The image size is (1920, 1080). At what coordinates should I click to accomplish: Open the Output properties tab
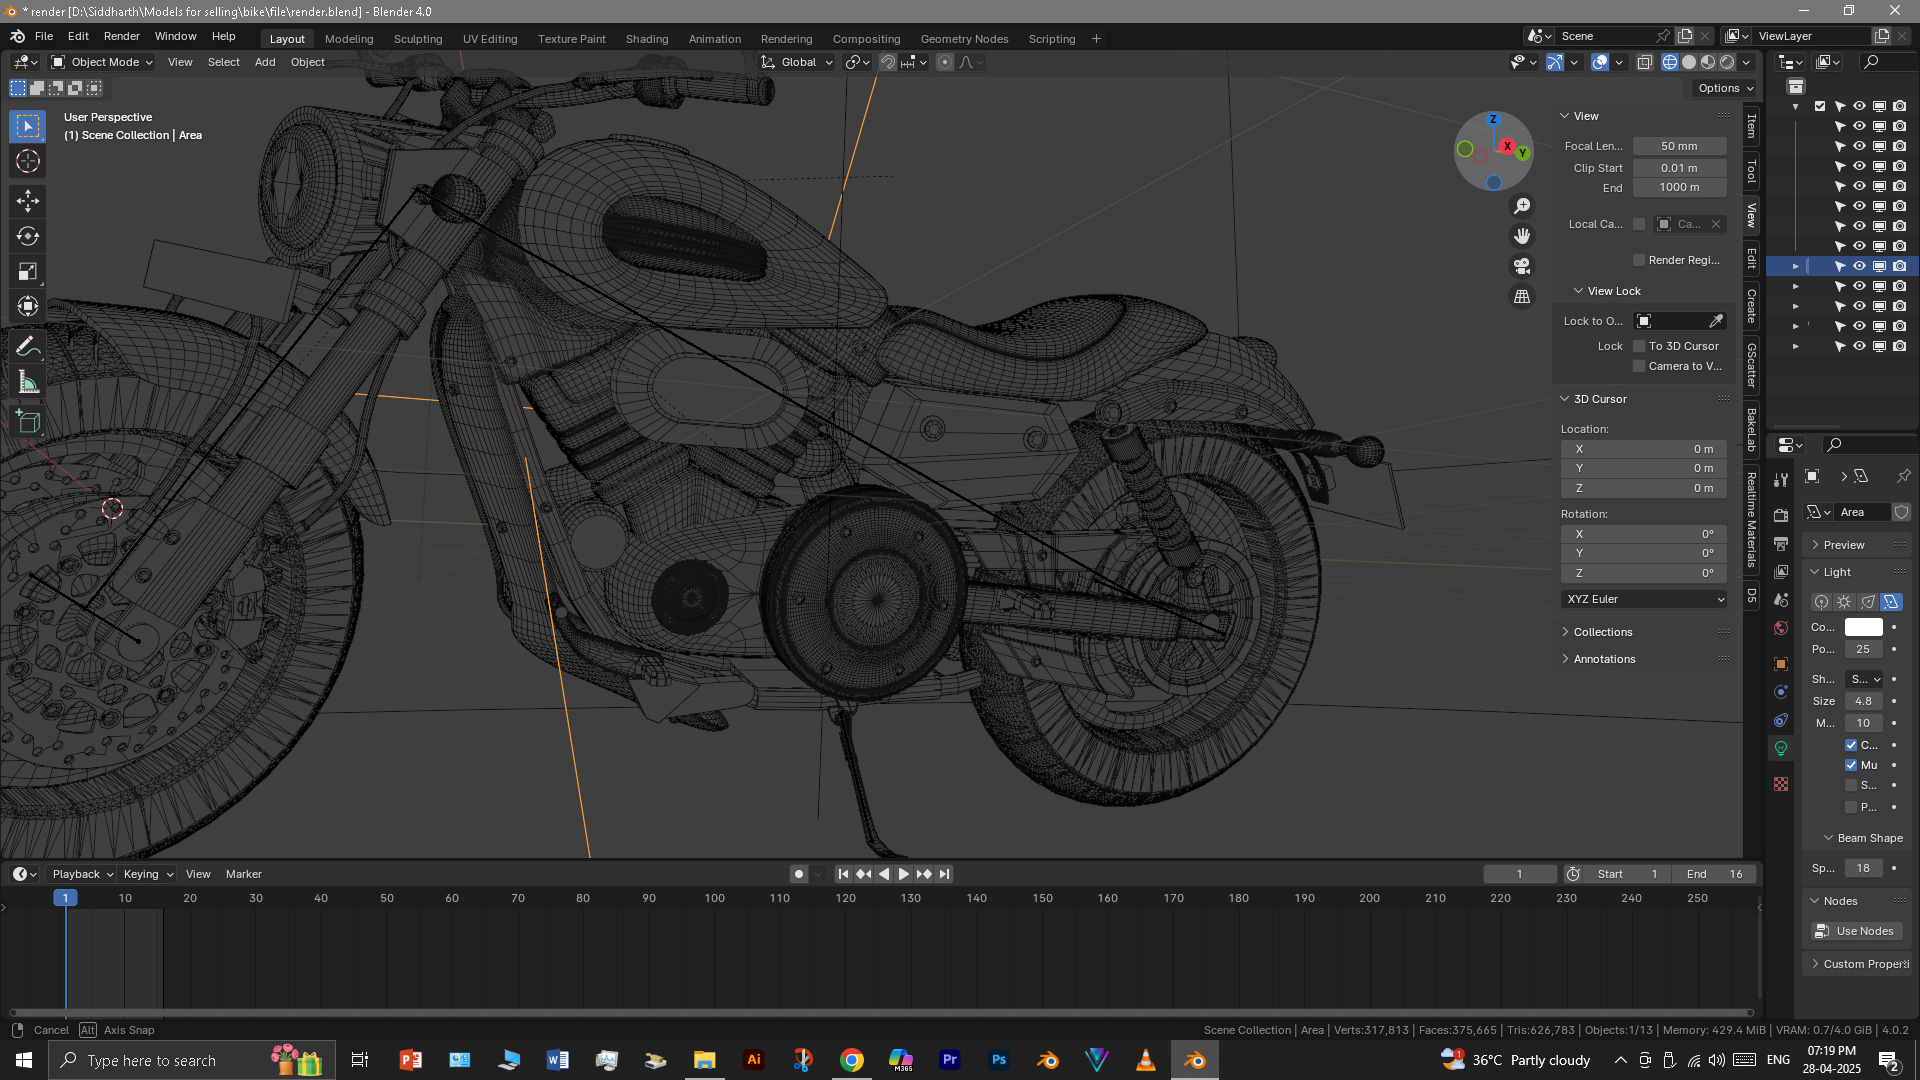point(1781,543)
